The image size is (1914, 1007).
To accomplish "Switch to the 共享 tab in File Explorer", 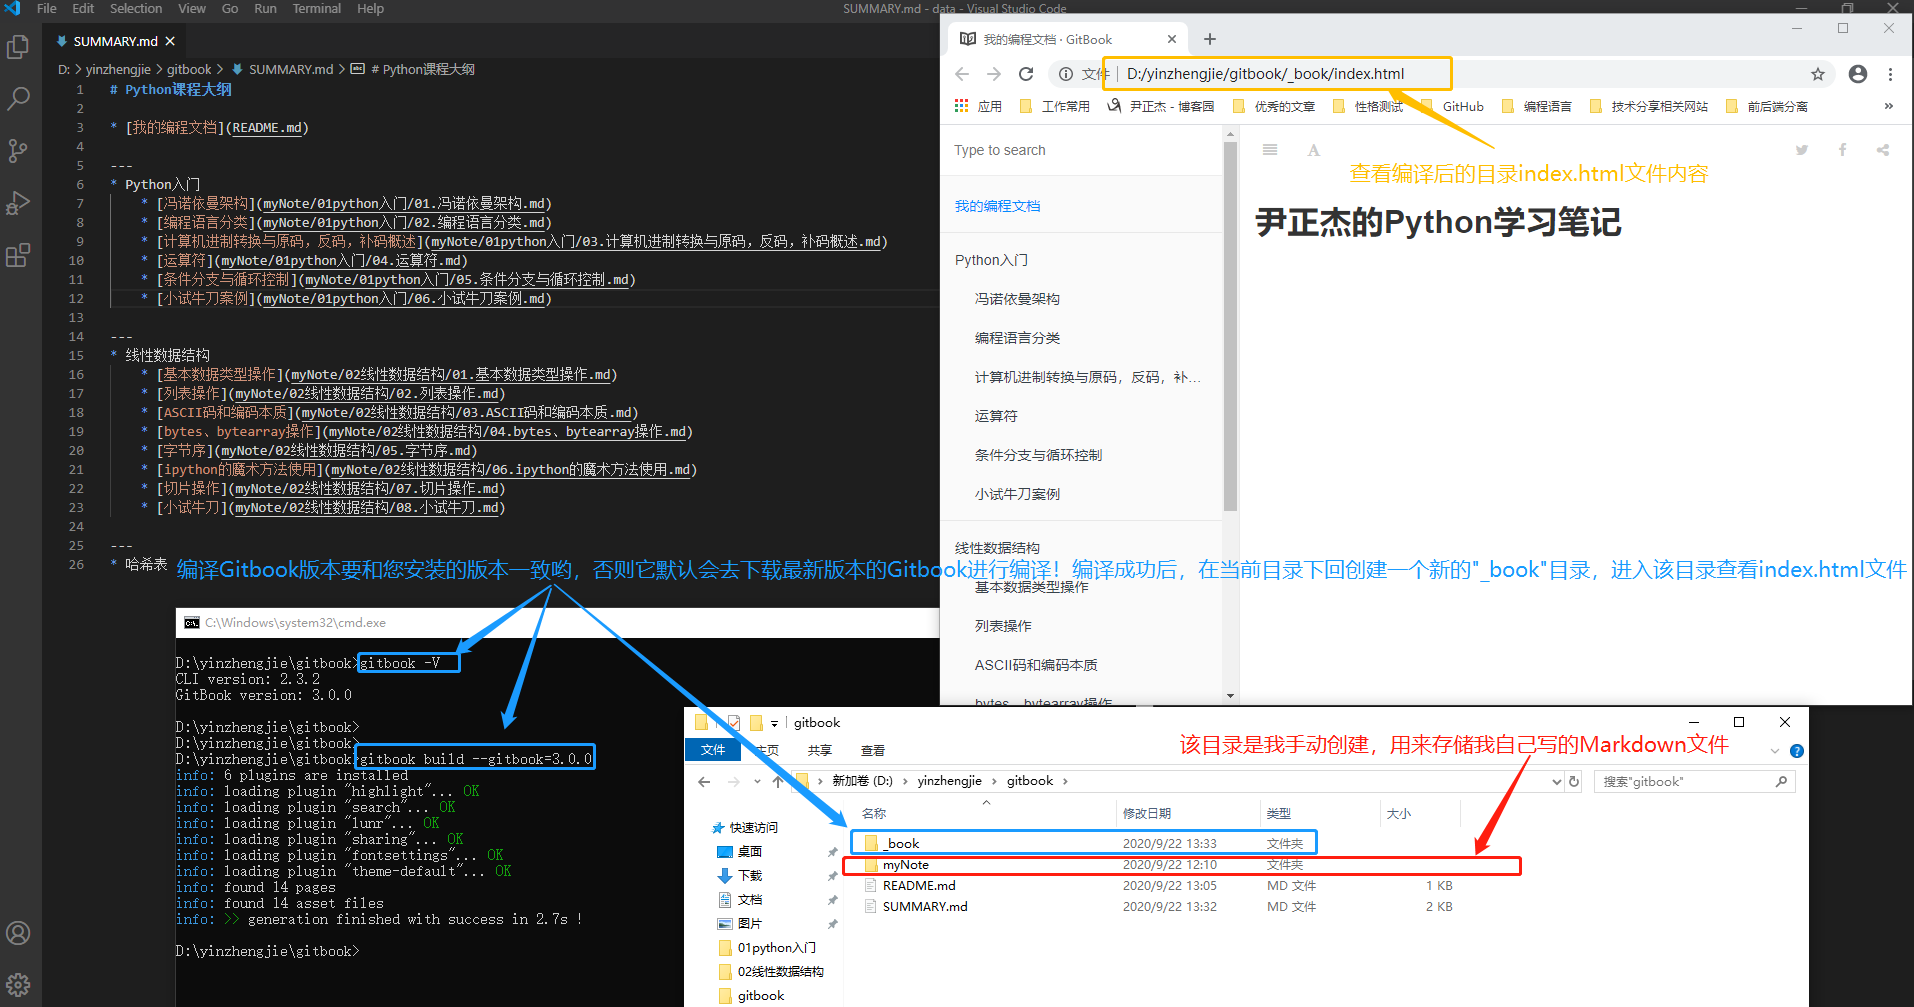I will (819, 749).
